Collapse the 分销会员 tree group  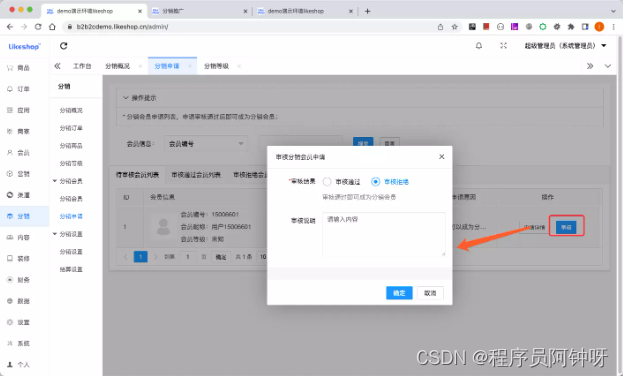click(55, 181)
